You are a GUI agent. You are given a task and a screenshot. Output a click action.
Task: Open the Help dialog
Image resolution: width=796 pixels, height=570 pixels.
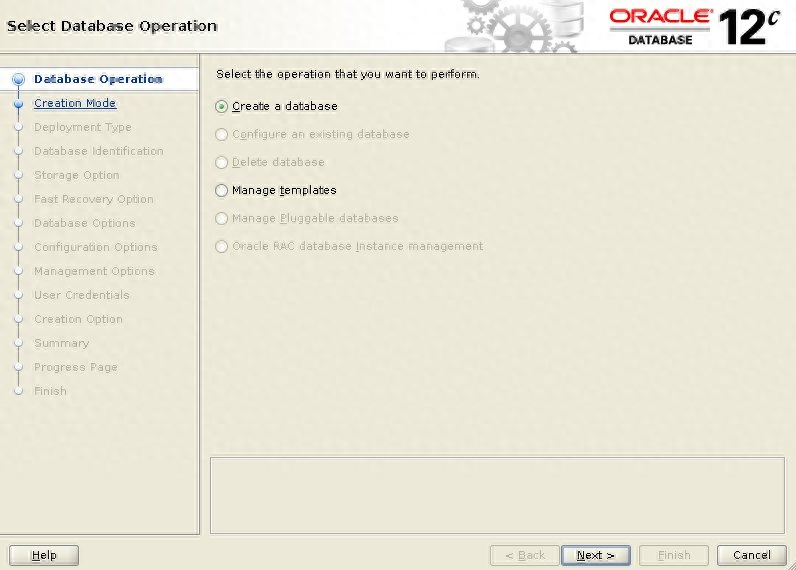[45, 555]
